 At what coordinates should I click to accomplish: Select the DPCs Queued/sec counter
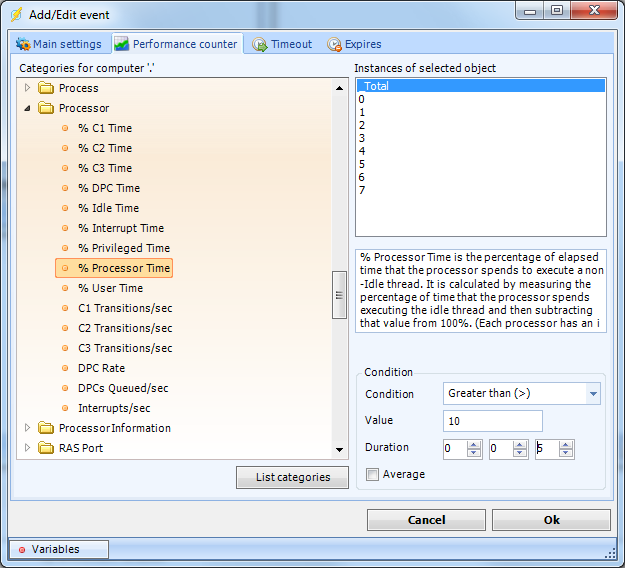pos(123,388)
